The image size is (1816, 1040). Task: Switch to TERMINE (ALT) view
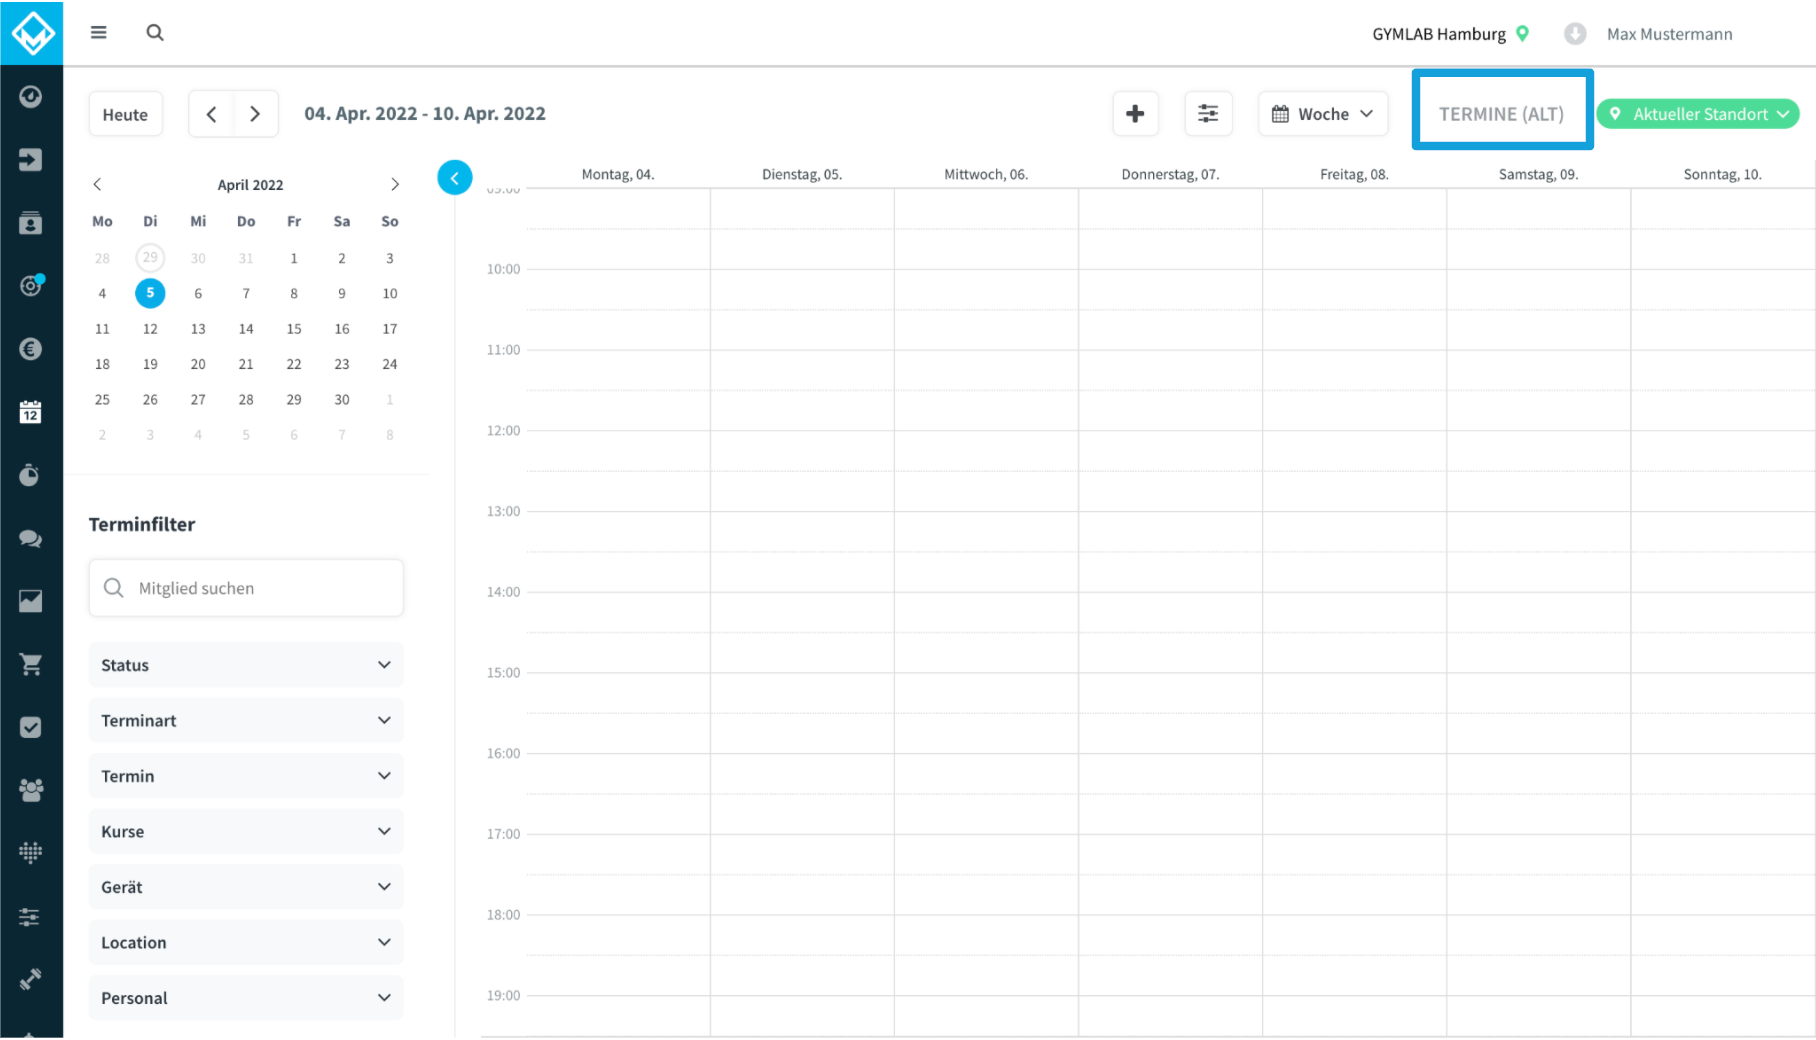[x=1501, y=114]
